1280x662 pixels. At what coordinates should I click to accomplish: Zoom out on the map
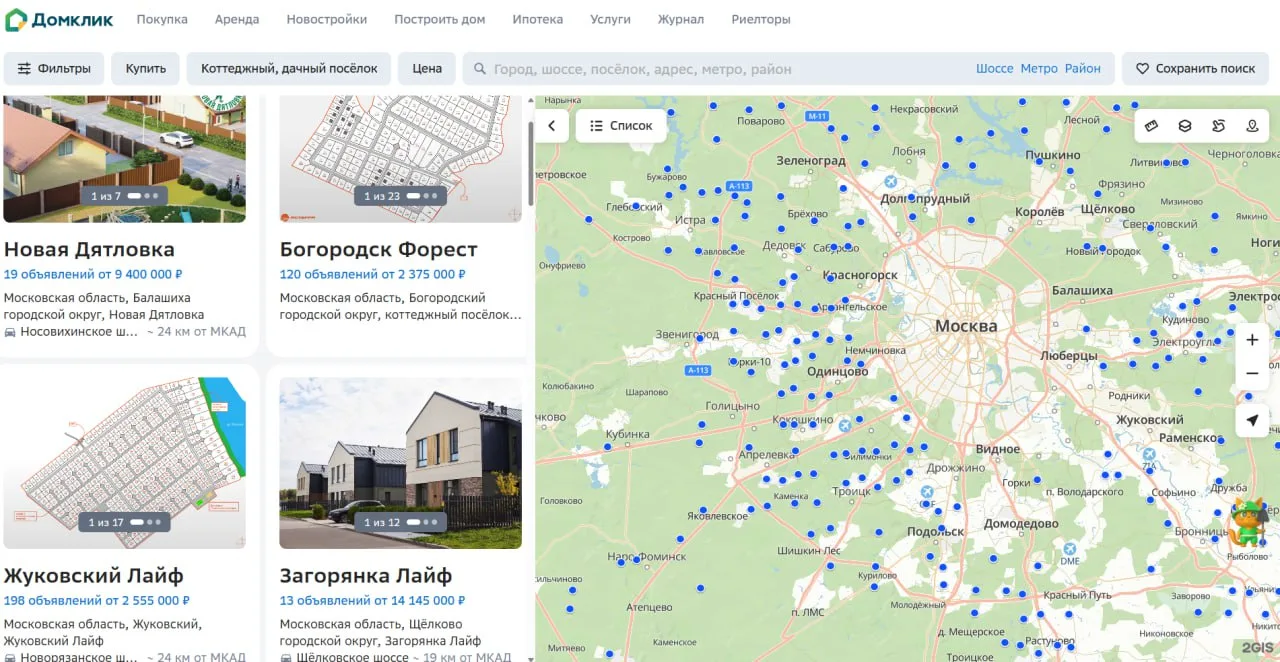coord(1252,374)
